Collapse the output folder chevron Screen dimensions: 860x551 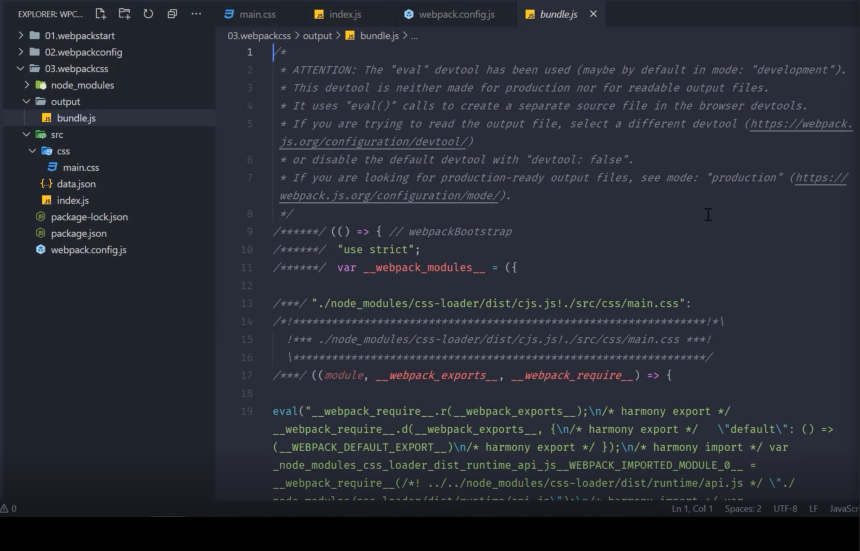(x=26, y=101)
